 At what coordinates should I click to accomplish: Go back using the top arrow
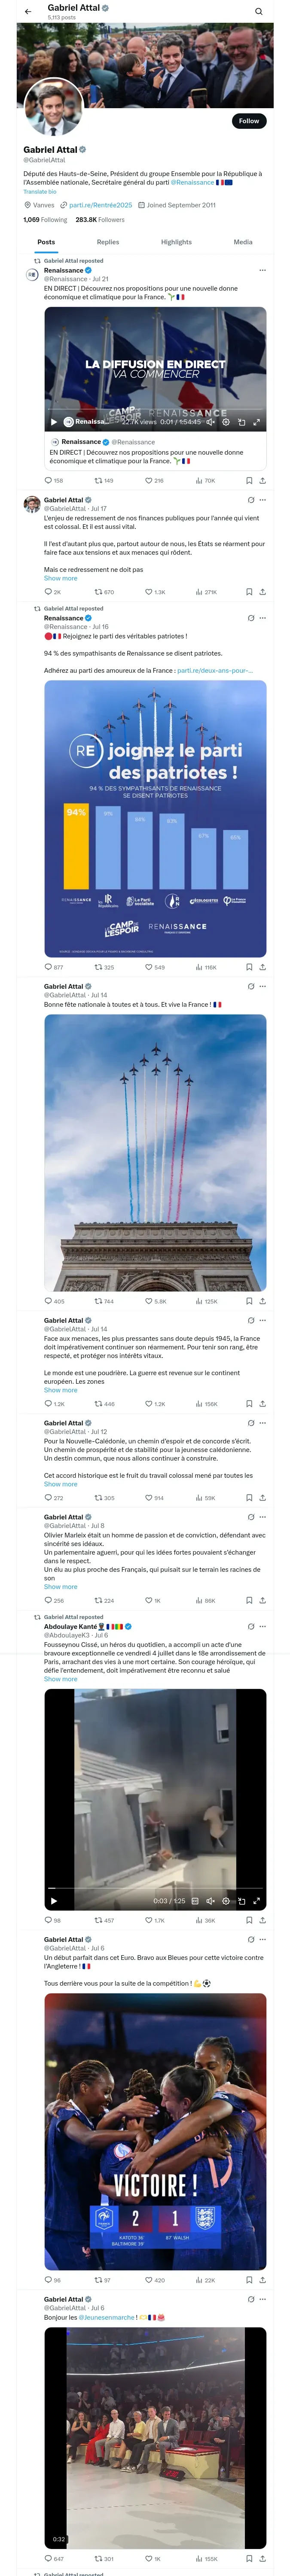click(28, 12)
